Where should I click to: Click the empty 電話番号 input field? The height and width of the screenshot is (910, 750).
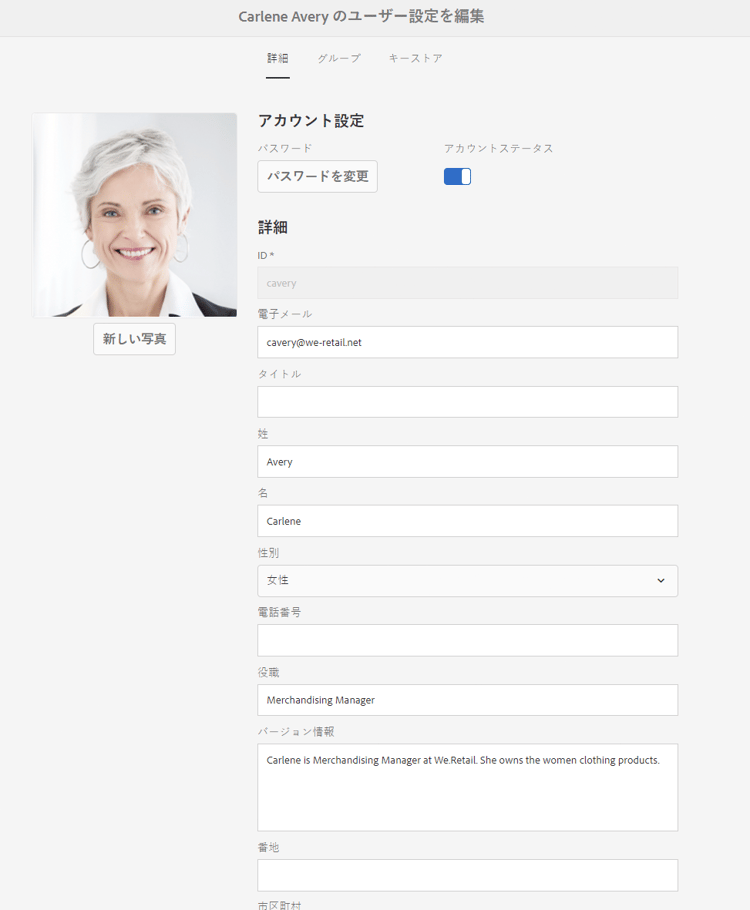coord(468,641)
